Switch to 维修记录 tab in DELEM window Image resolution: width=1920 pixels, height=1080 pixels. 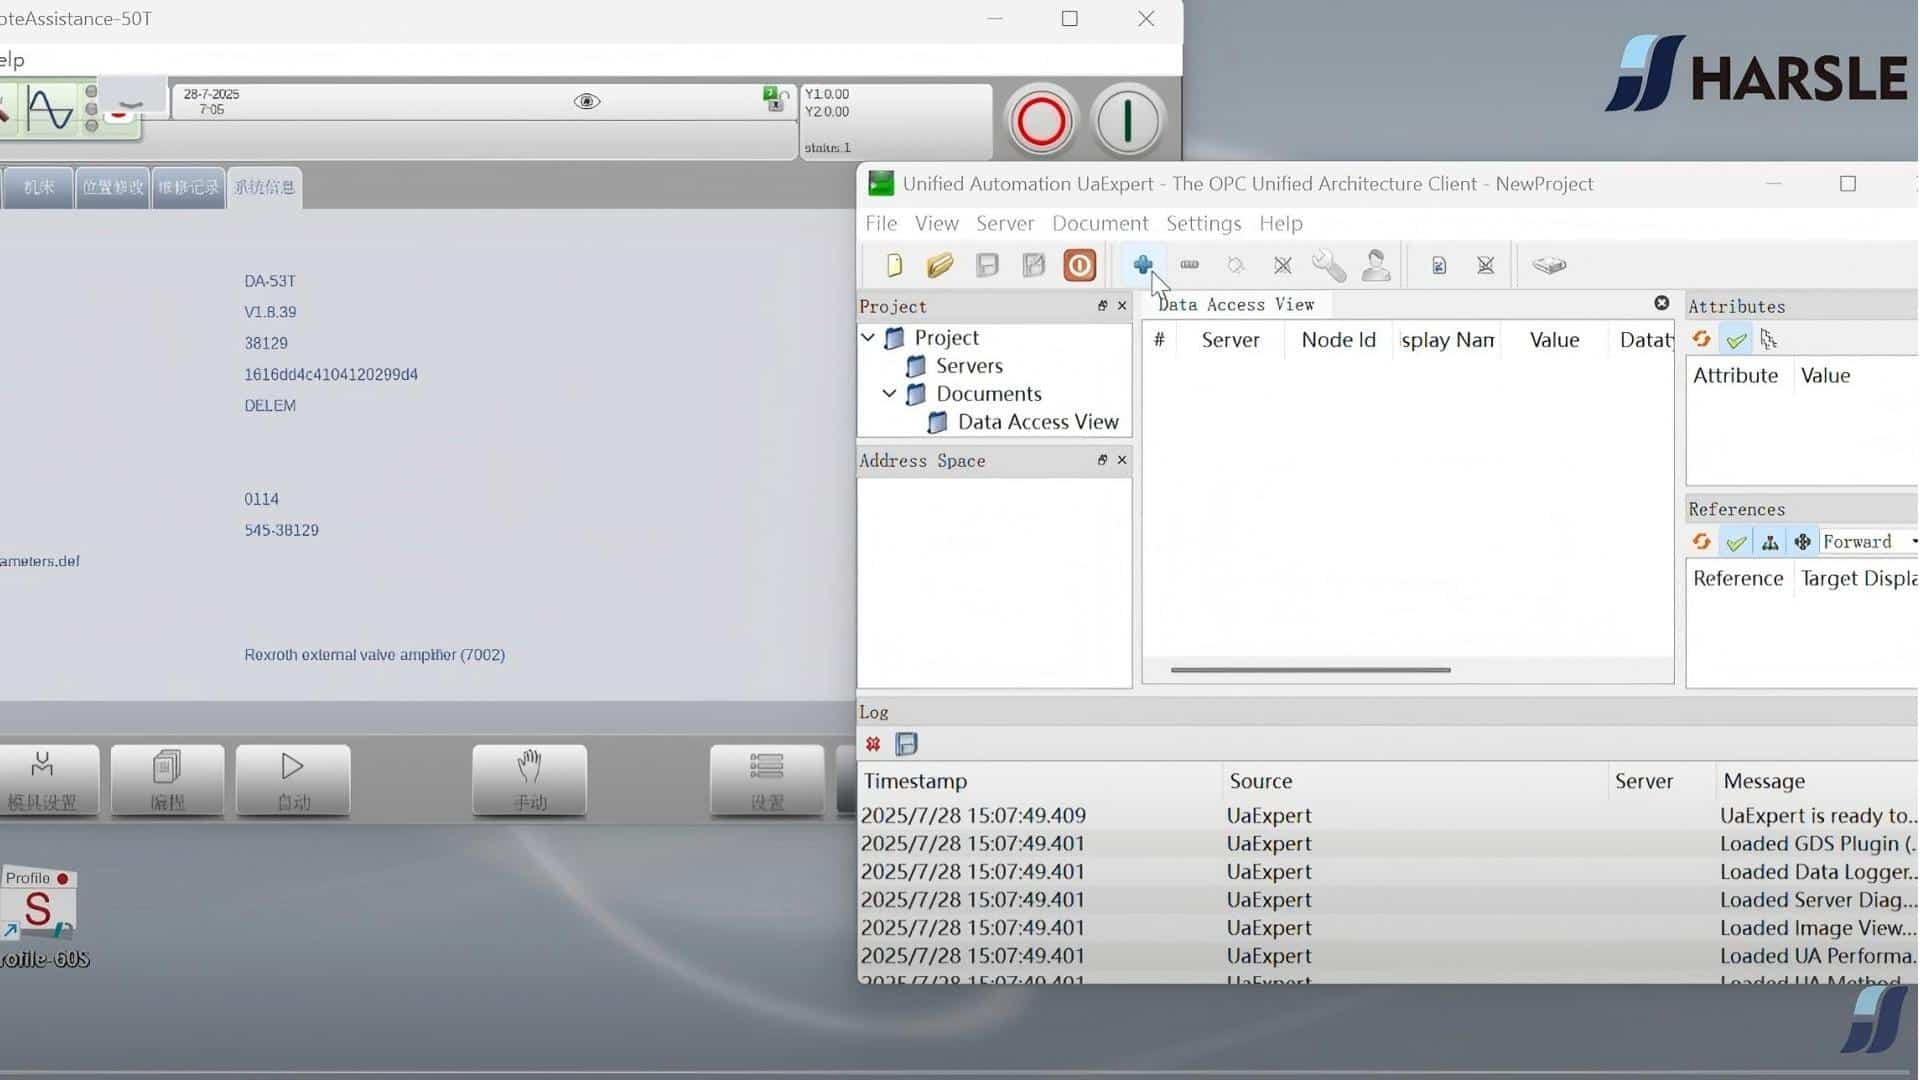pyautogui.click(x=188, y=187)
